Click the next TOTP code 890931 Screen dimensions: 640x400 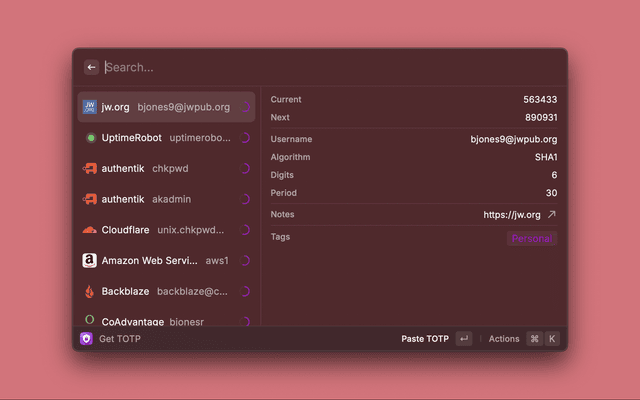point(540,117)
